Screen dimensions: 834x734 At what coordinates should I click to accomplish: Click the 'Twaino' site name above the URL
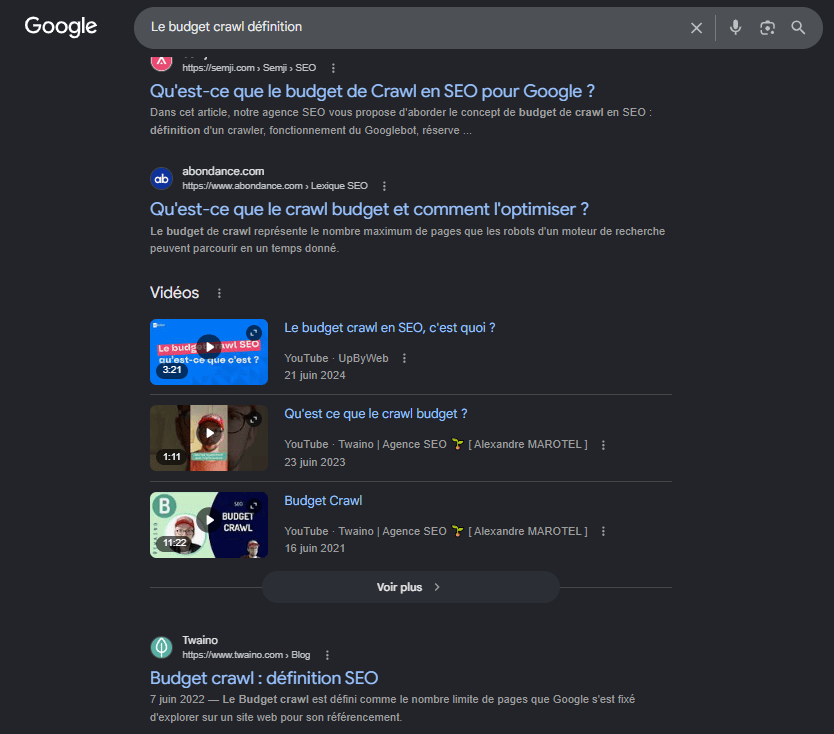point(200,640)
